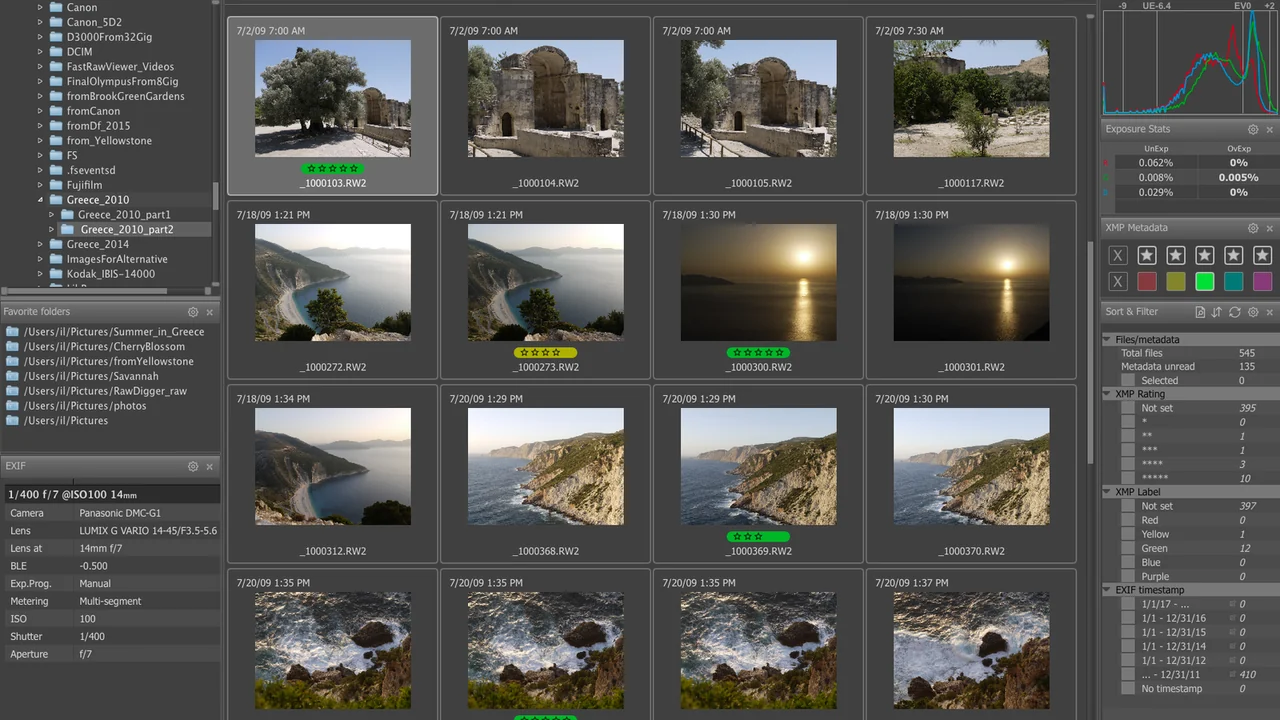The height and width of the screenshot is (720, 1280).
Task: Collapse the EXIF timestamp section
Action: [x=1108, y=590]
